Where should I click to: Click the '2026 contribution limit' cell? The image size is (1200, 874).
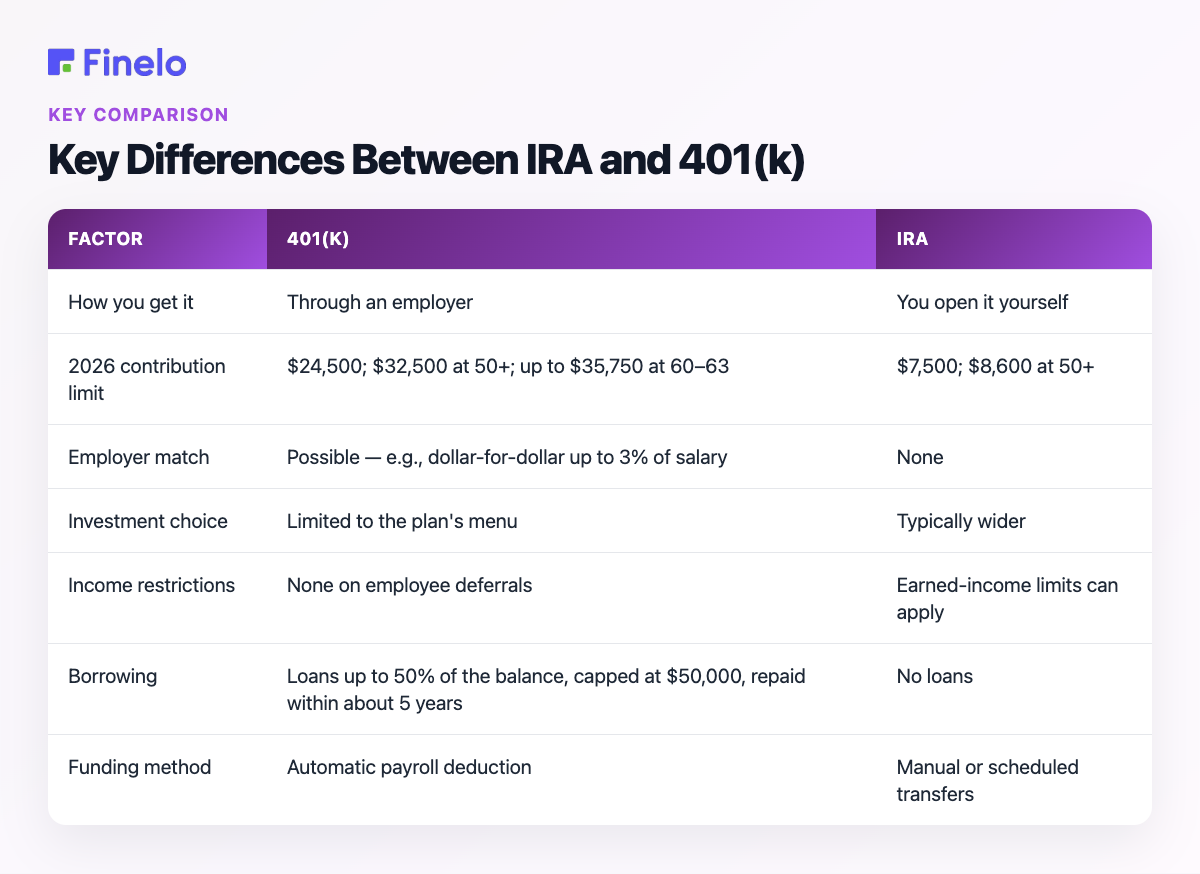tap(157, 379)
